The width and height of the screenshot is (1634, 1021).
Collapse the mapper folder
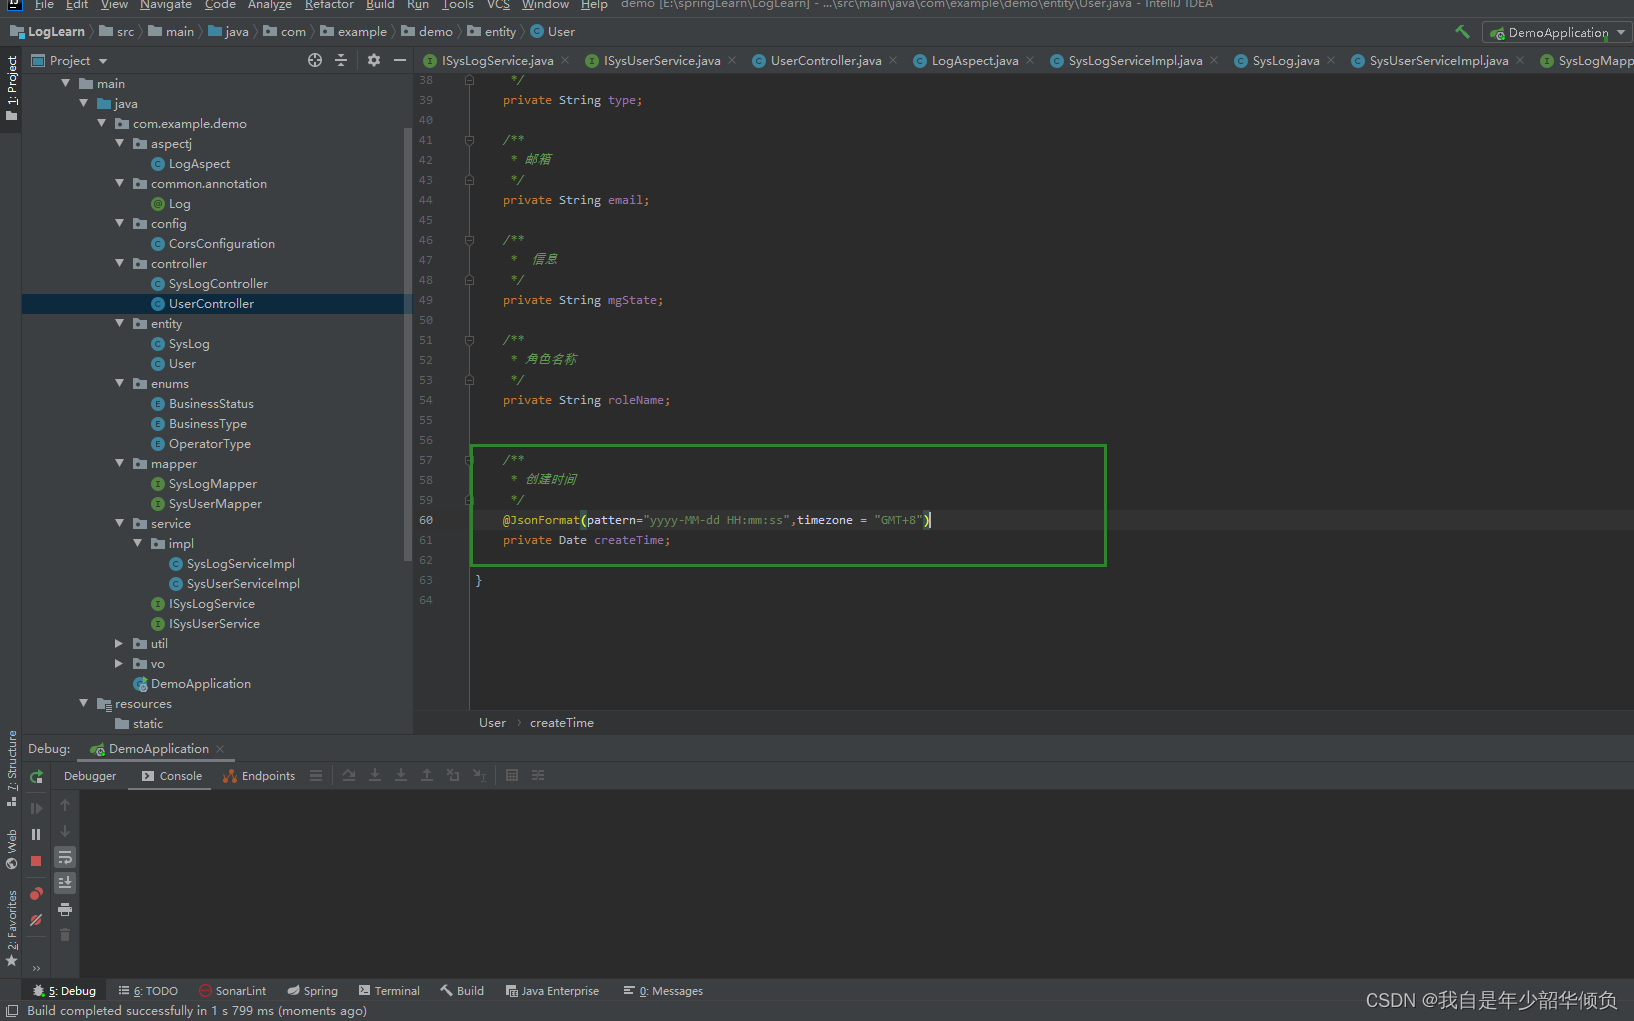coord(120,463)
